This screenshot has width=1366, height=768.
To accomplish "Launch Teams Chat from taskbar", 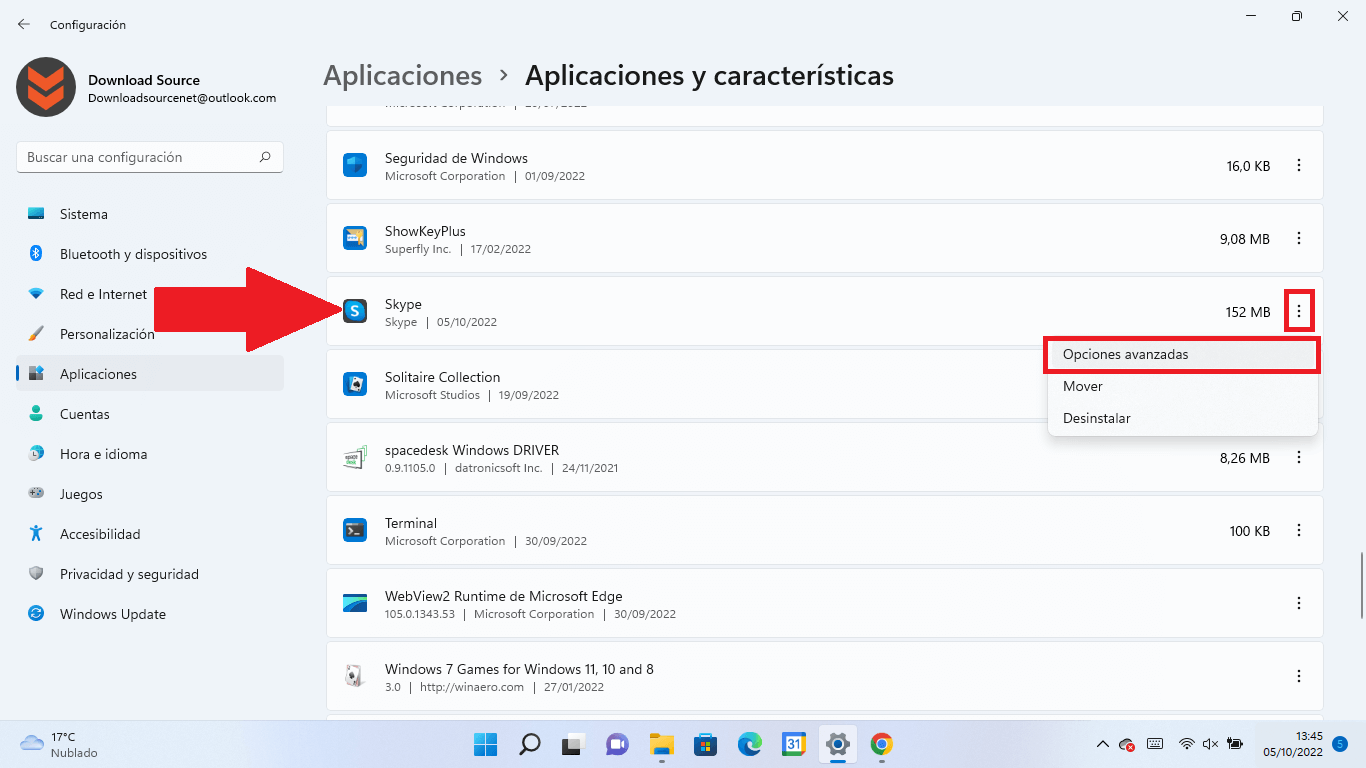I will (617, 744).
